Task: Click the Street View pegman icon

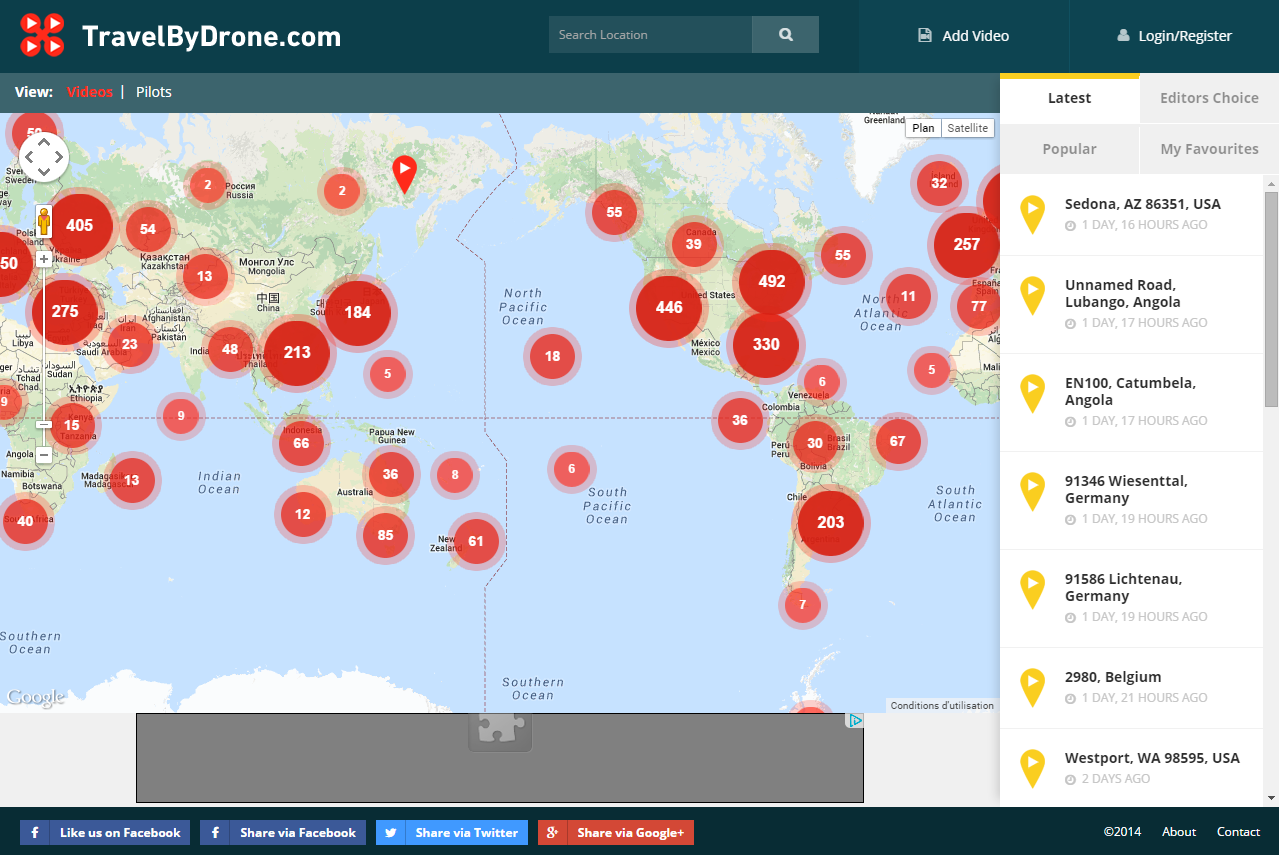Action: [44, 221]
